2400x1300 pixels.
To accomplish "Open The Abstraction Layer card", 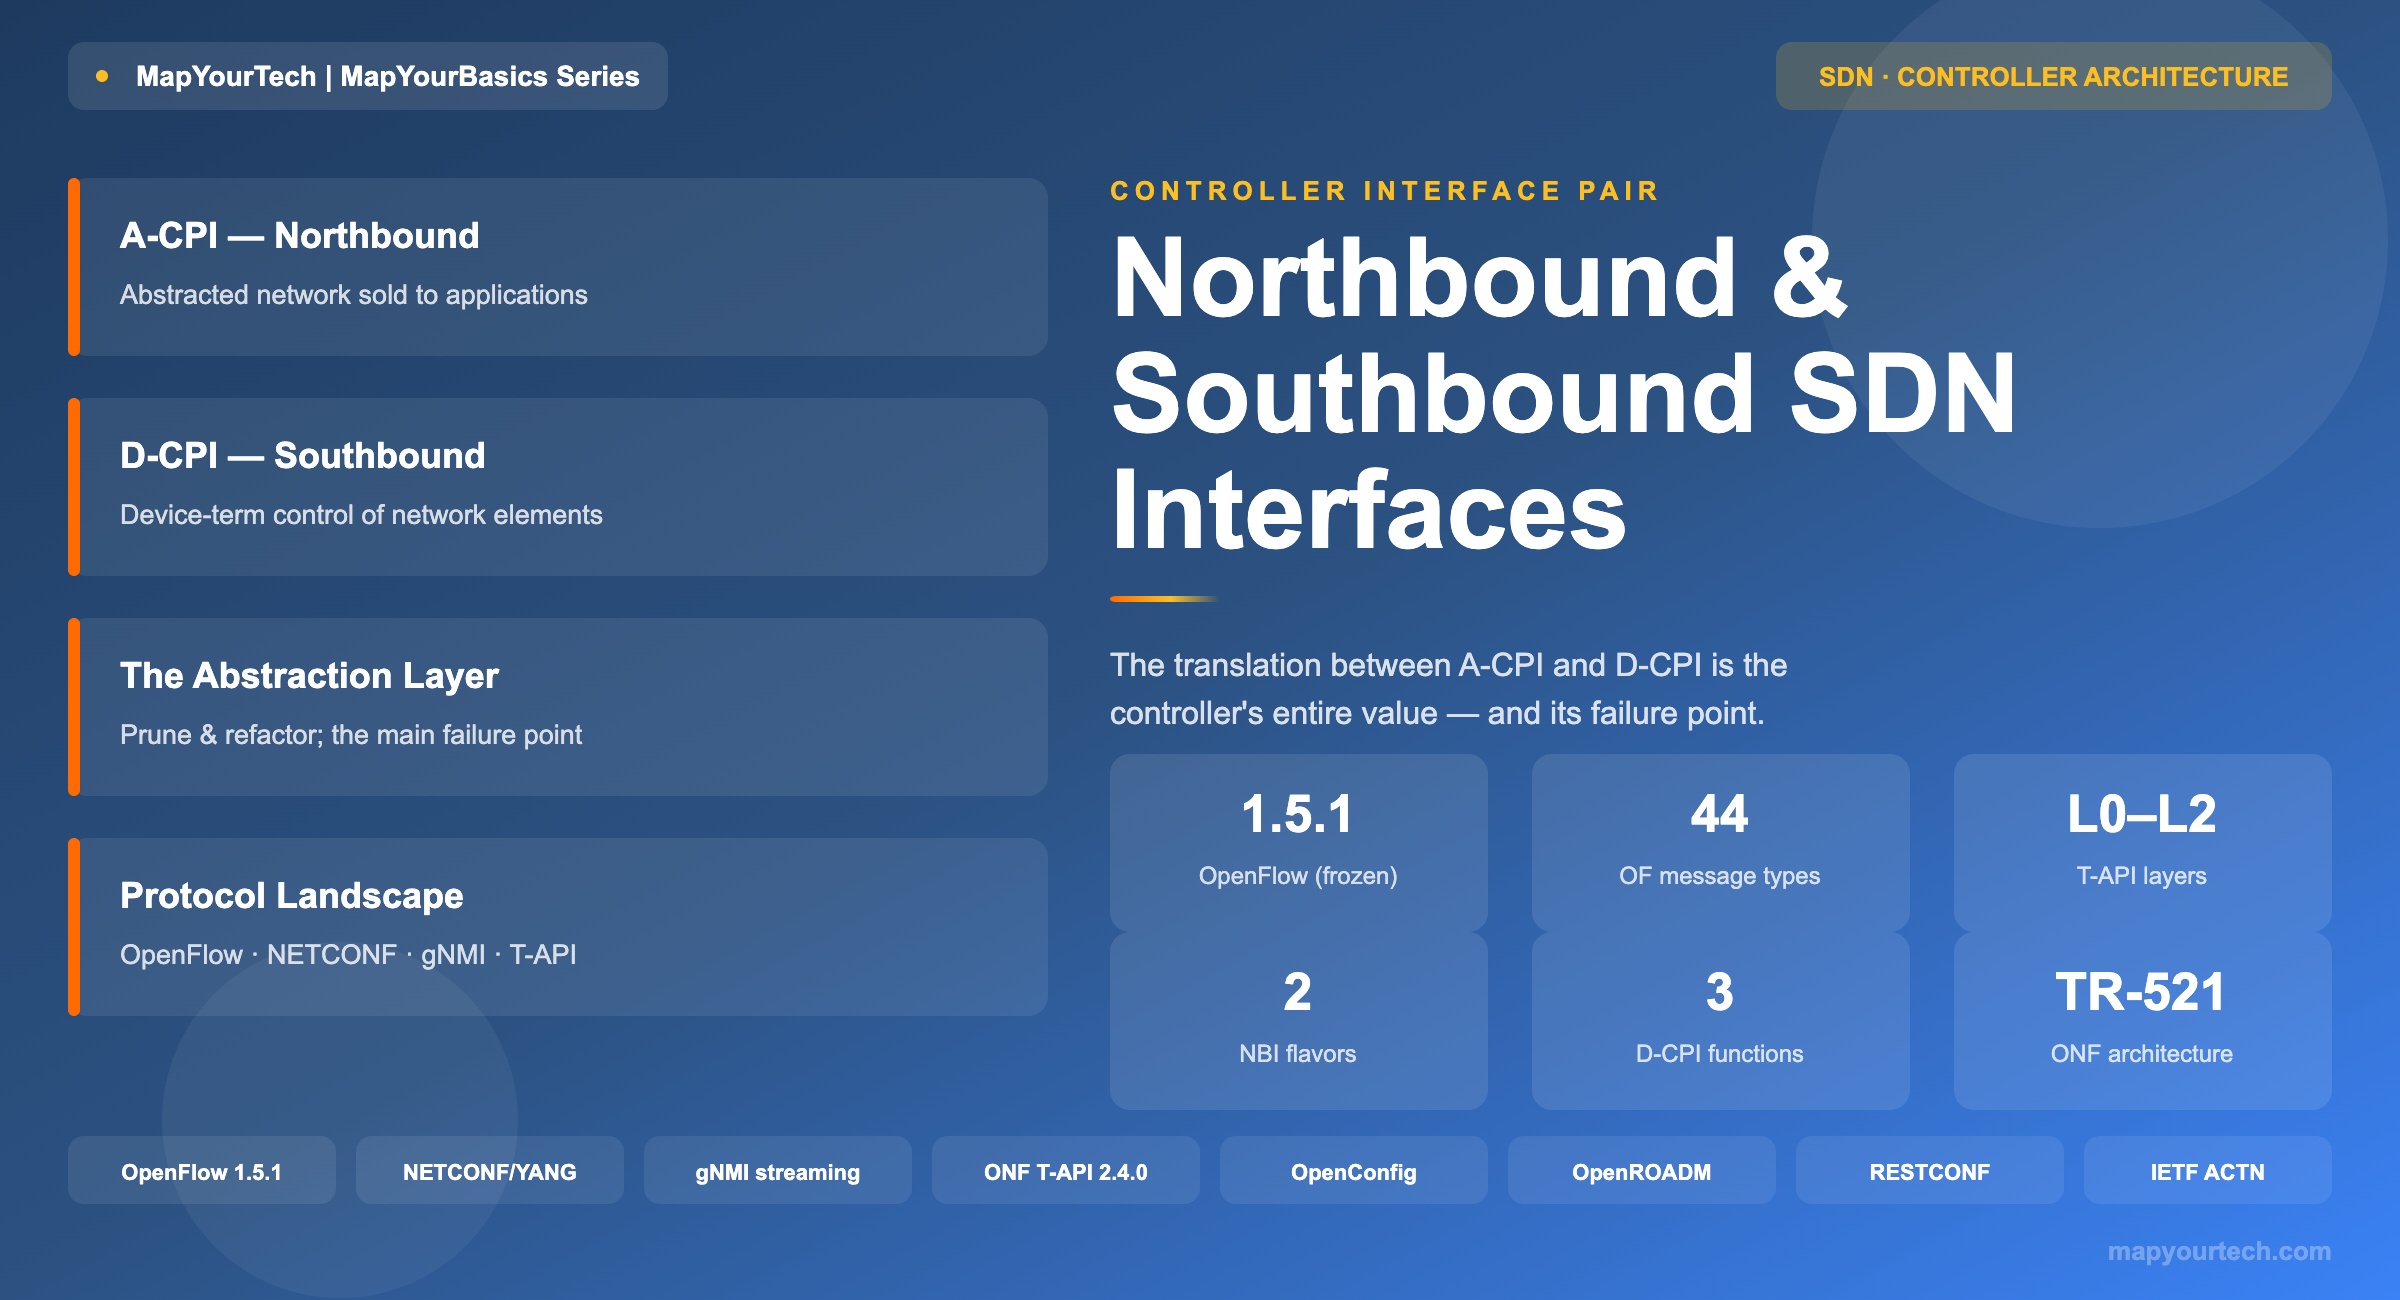I will click(558, 707).
